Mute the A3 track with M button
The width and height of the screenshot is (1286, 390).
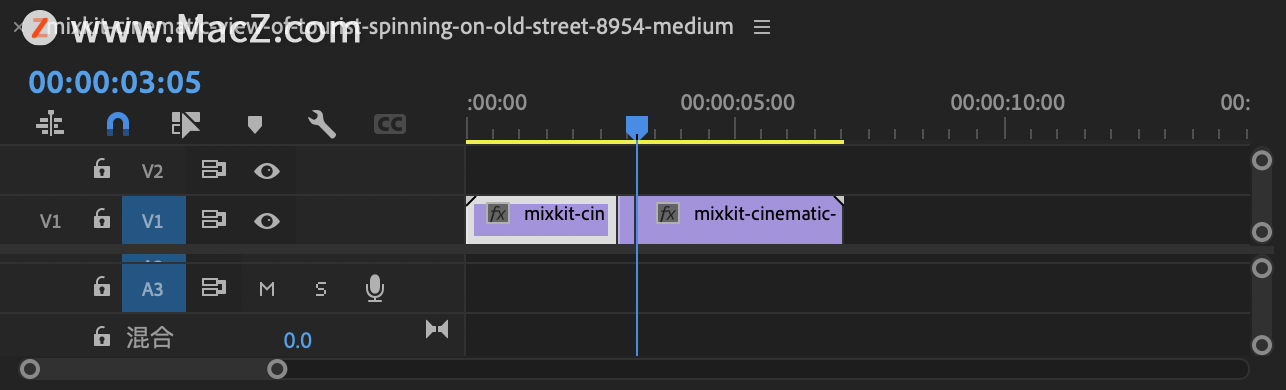click(x=267, y=289)
